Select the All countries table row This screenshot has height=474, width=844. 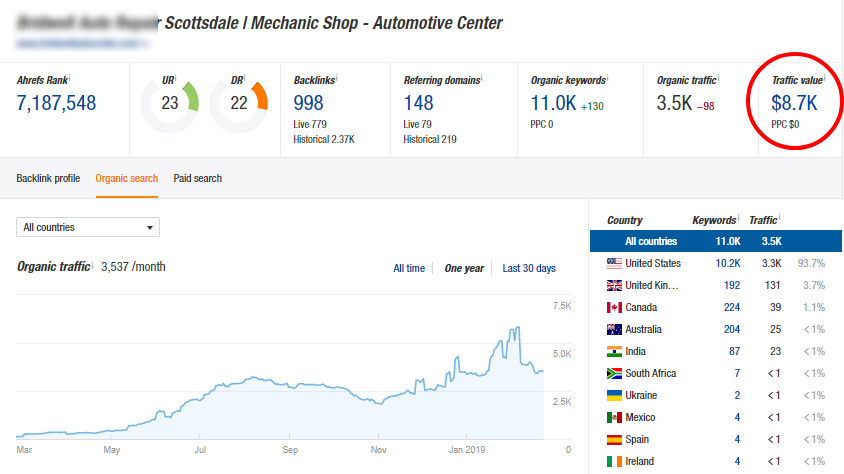pyautogui.click(x=716, y=241)
